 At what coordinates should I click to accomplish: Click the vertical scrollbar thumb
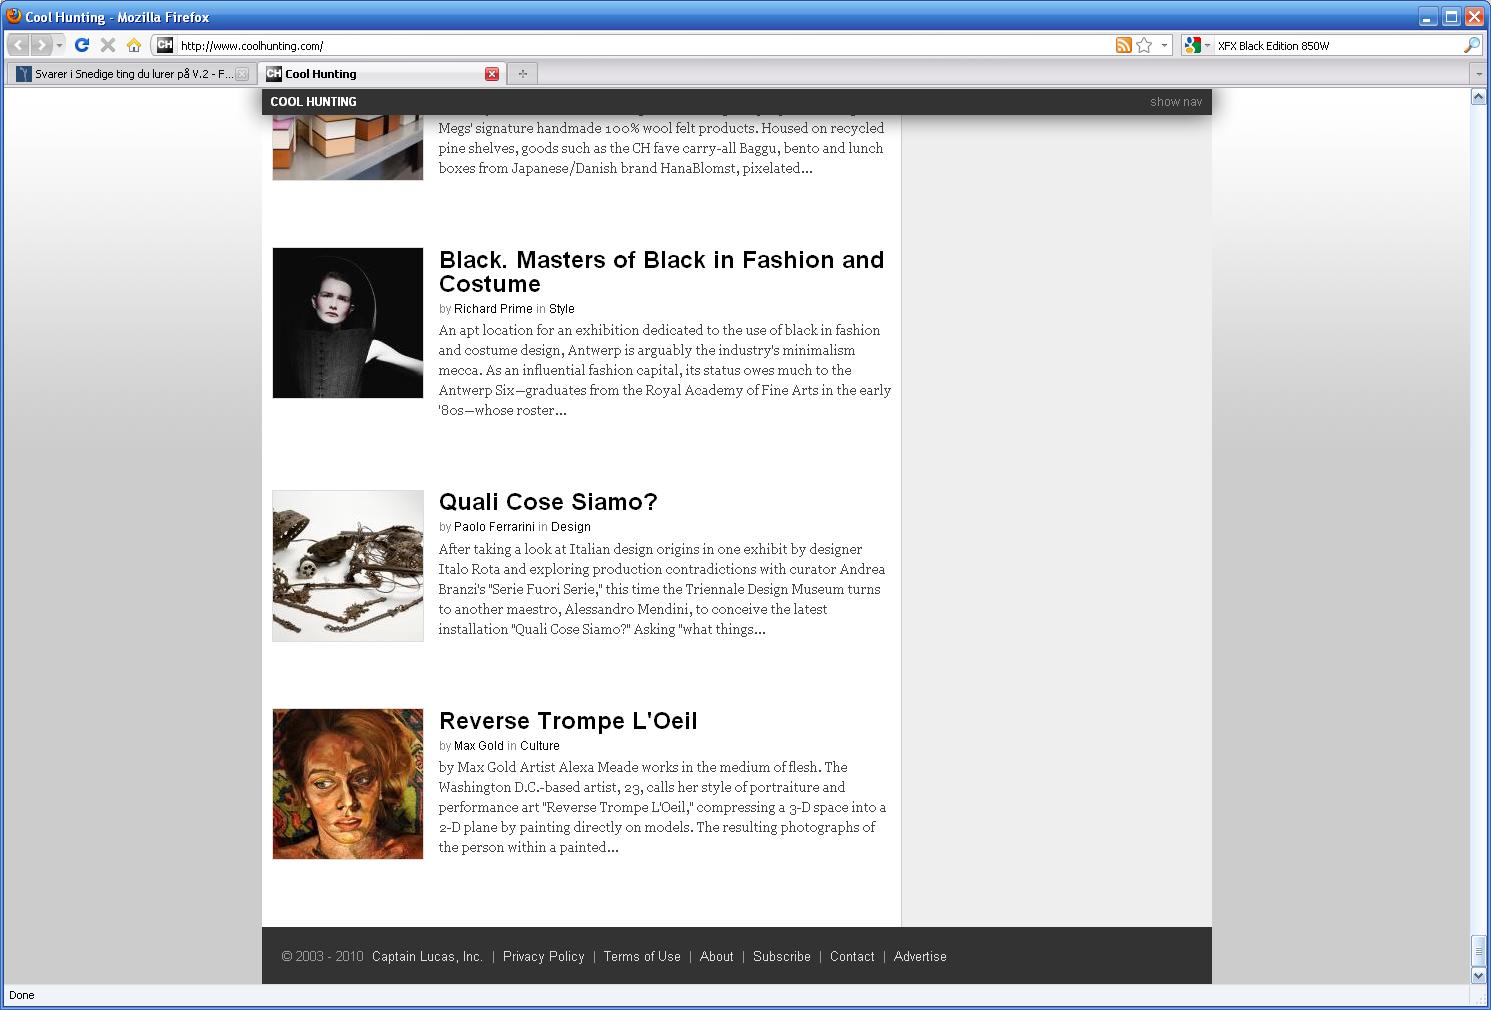tap(1478, 950)
